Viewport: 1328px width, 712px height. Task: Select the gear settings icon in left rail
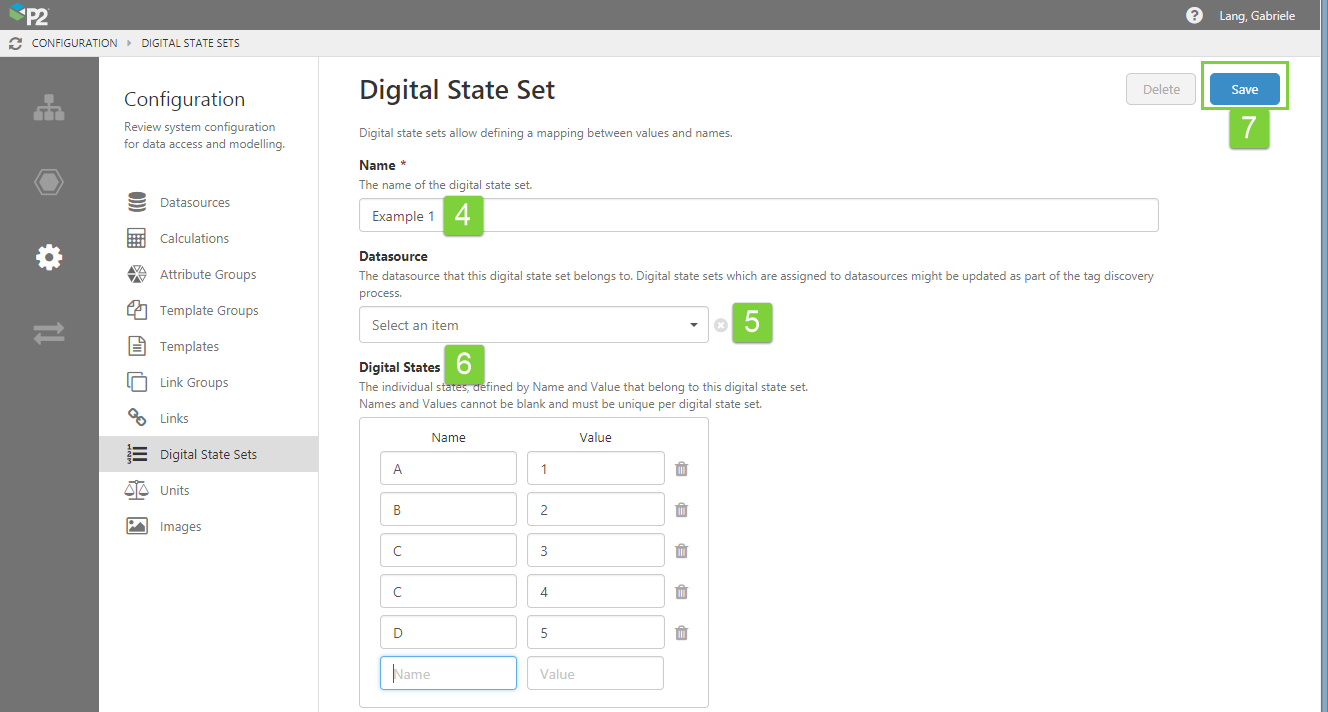[49, 258]
